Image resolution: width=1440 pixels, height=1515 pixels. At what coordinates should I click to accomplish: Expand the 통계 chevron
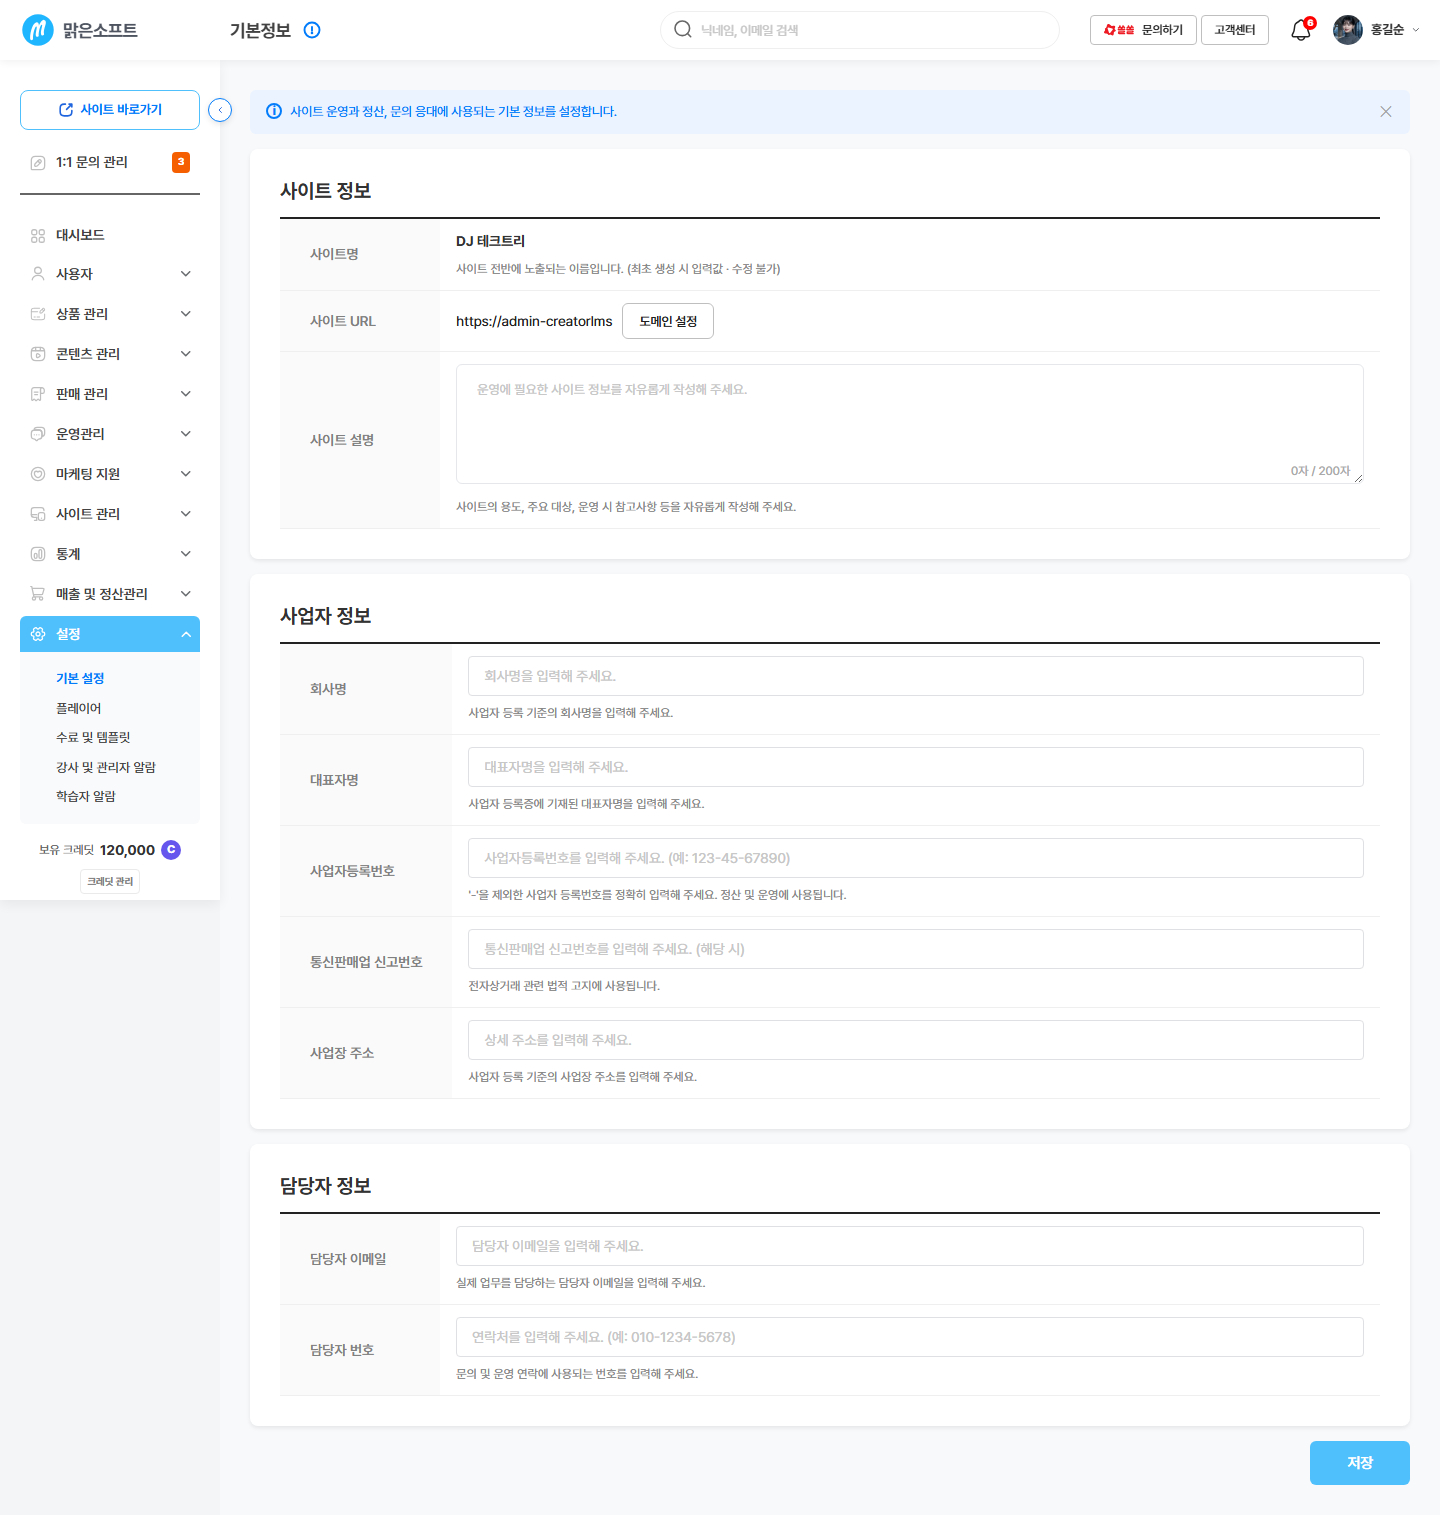coord(186,553)
